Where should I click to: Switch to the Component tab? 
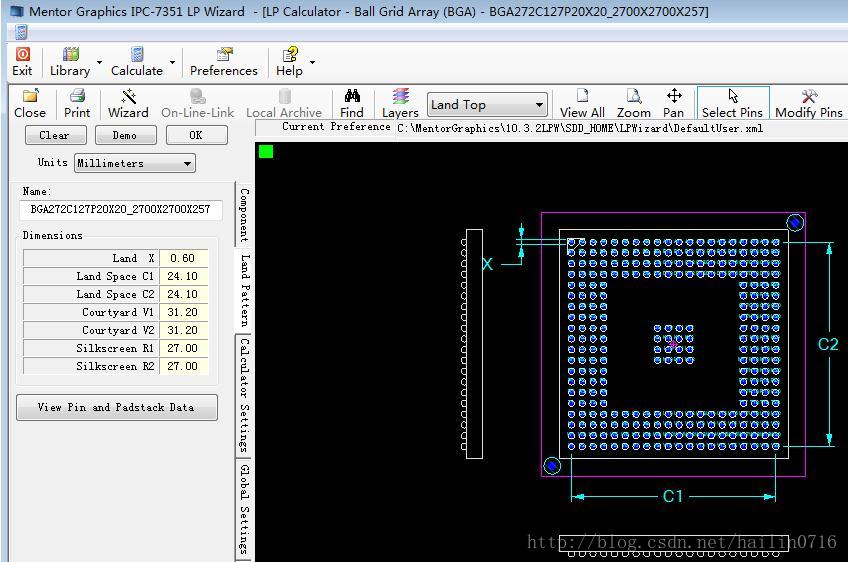point(244,215)
